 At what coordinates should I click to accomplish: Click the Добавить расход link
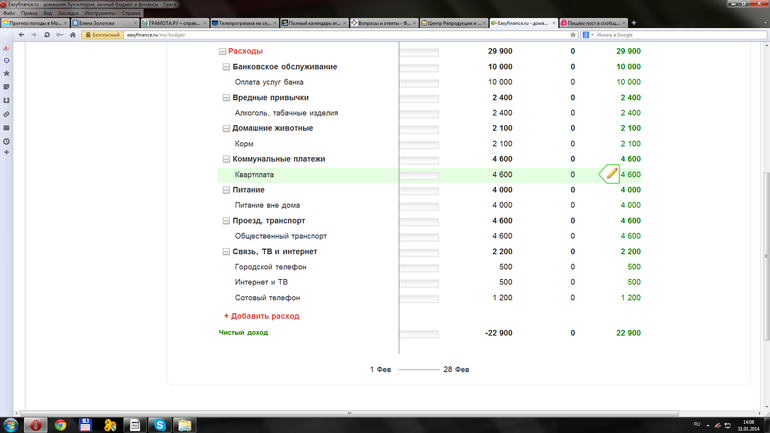click(261, 316)
